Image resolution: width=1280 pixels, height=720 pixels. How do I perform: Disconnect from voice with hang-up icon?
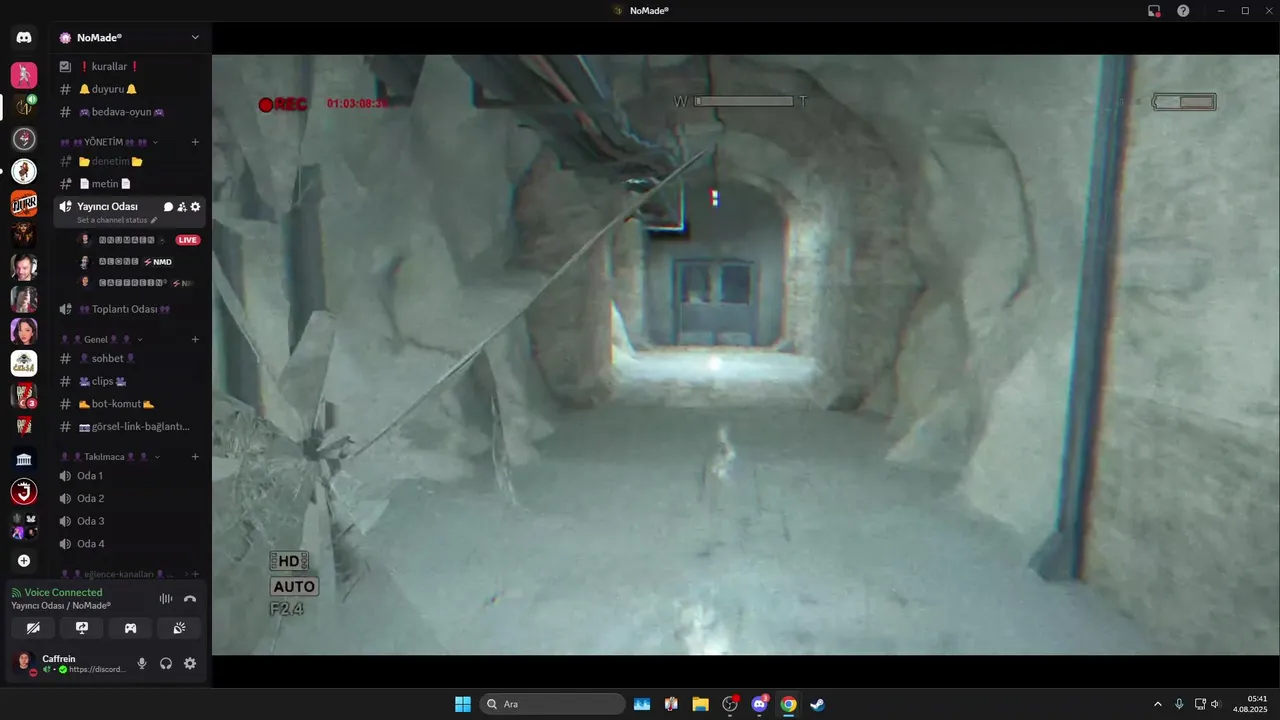coord(190,599)
